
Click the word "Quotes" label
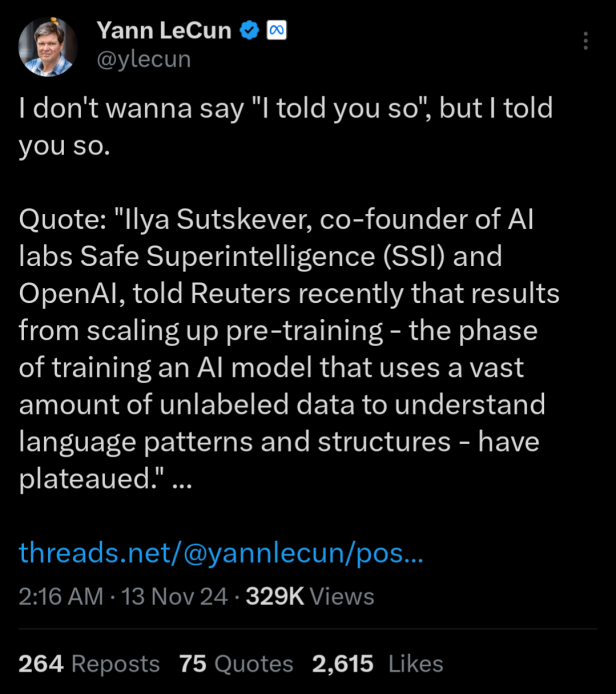coord(253,664)
